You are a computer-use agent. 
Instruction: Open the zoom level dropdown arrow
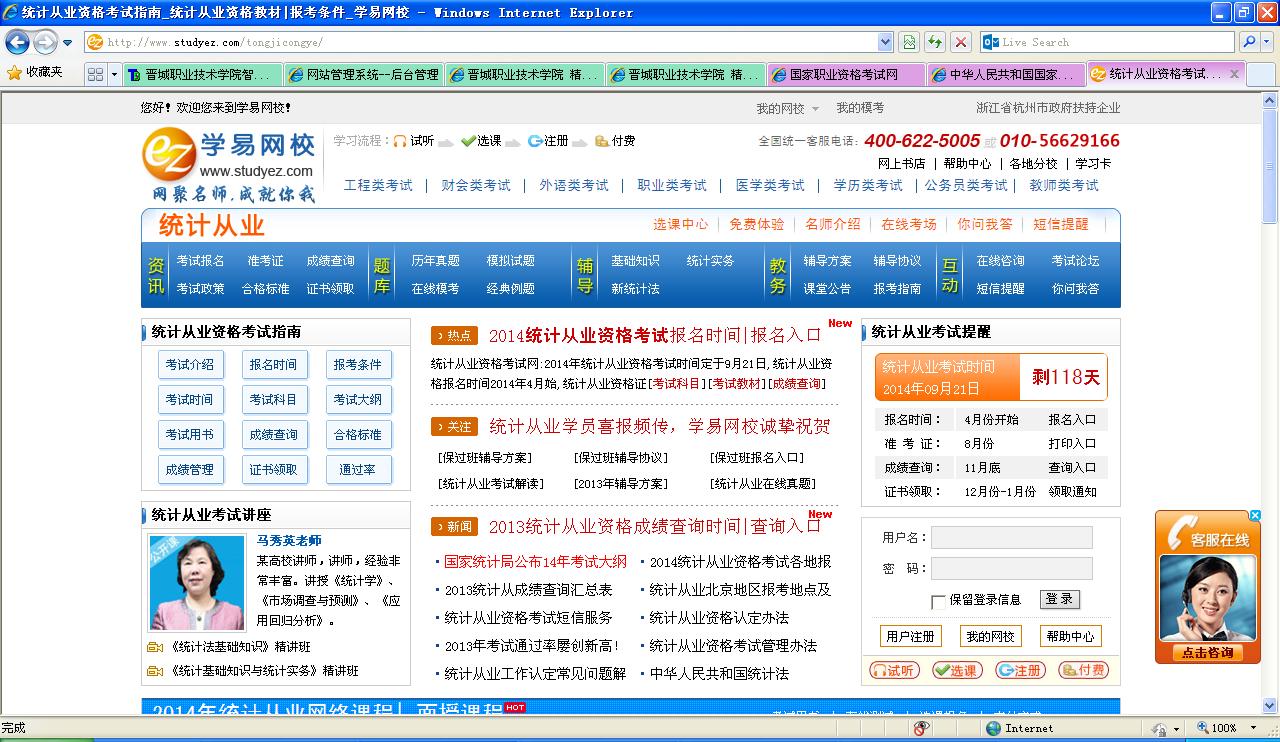point(1253,728)
